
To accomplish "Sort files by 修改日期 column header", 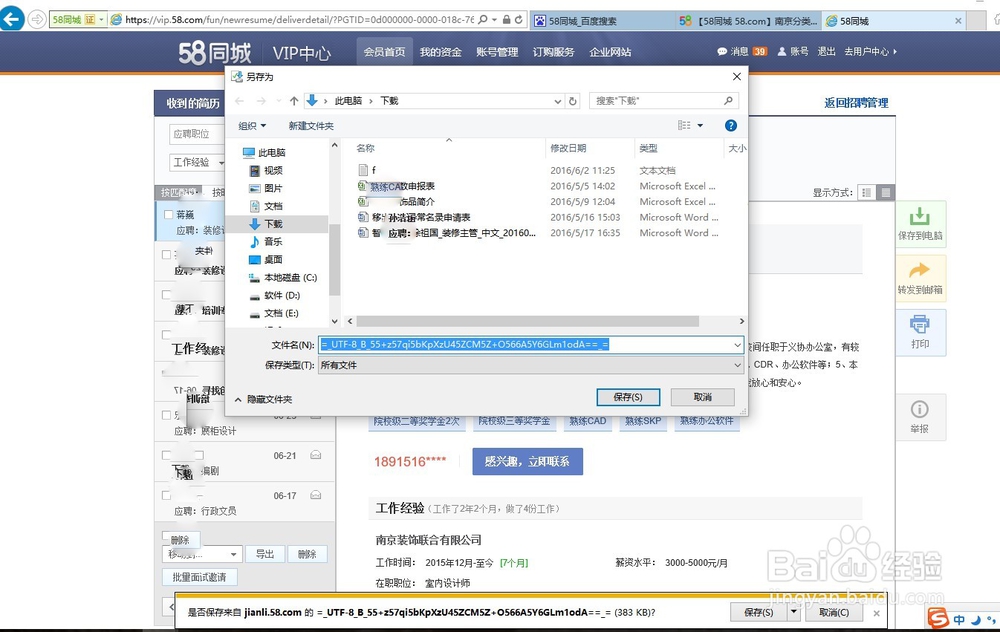I will coord(568,148).
